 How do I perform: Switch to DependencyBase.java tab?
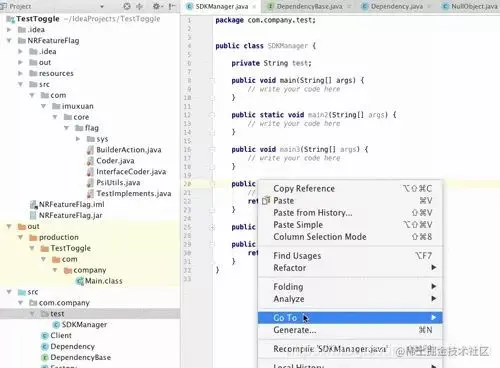309,6
